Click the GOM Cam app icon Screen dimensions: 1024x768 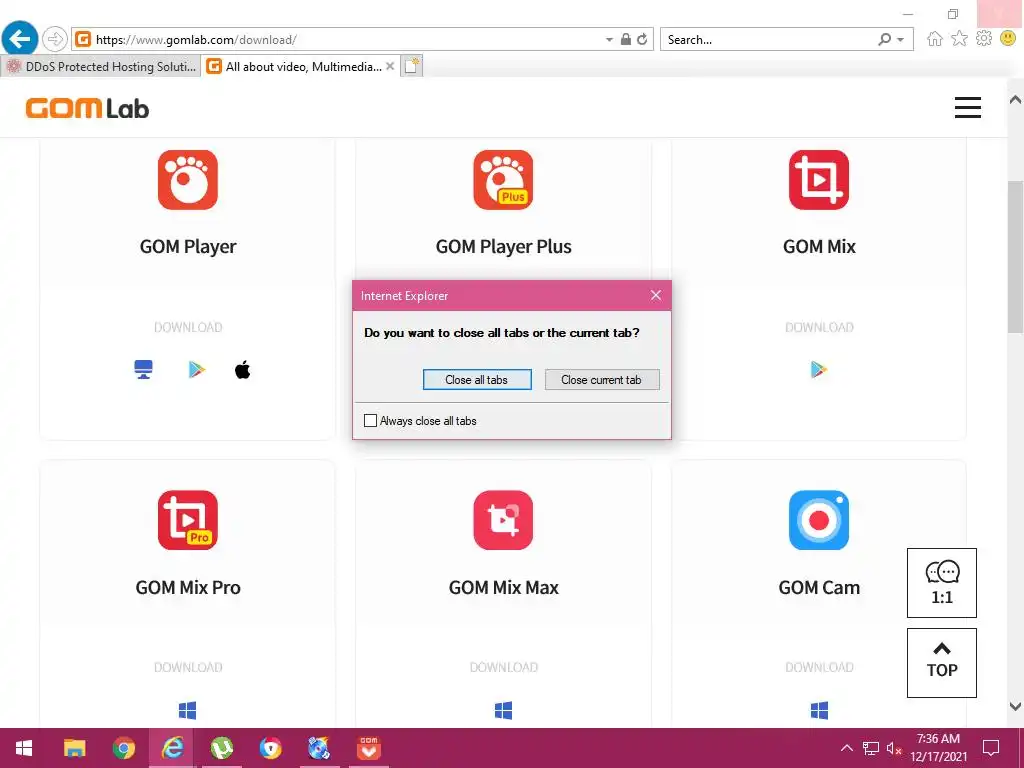819,520
